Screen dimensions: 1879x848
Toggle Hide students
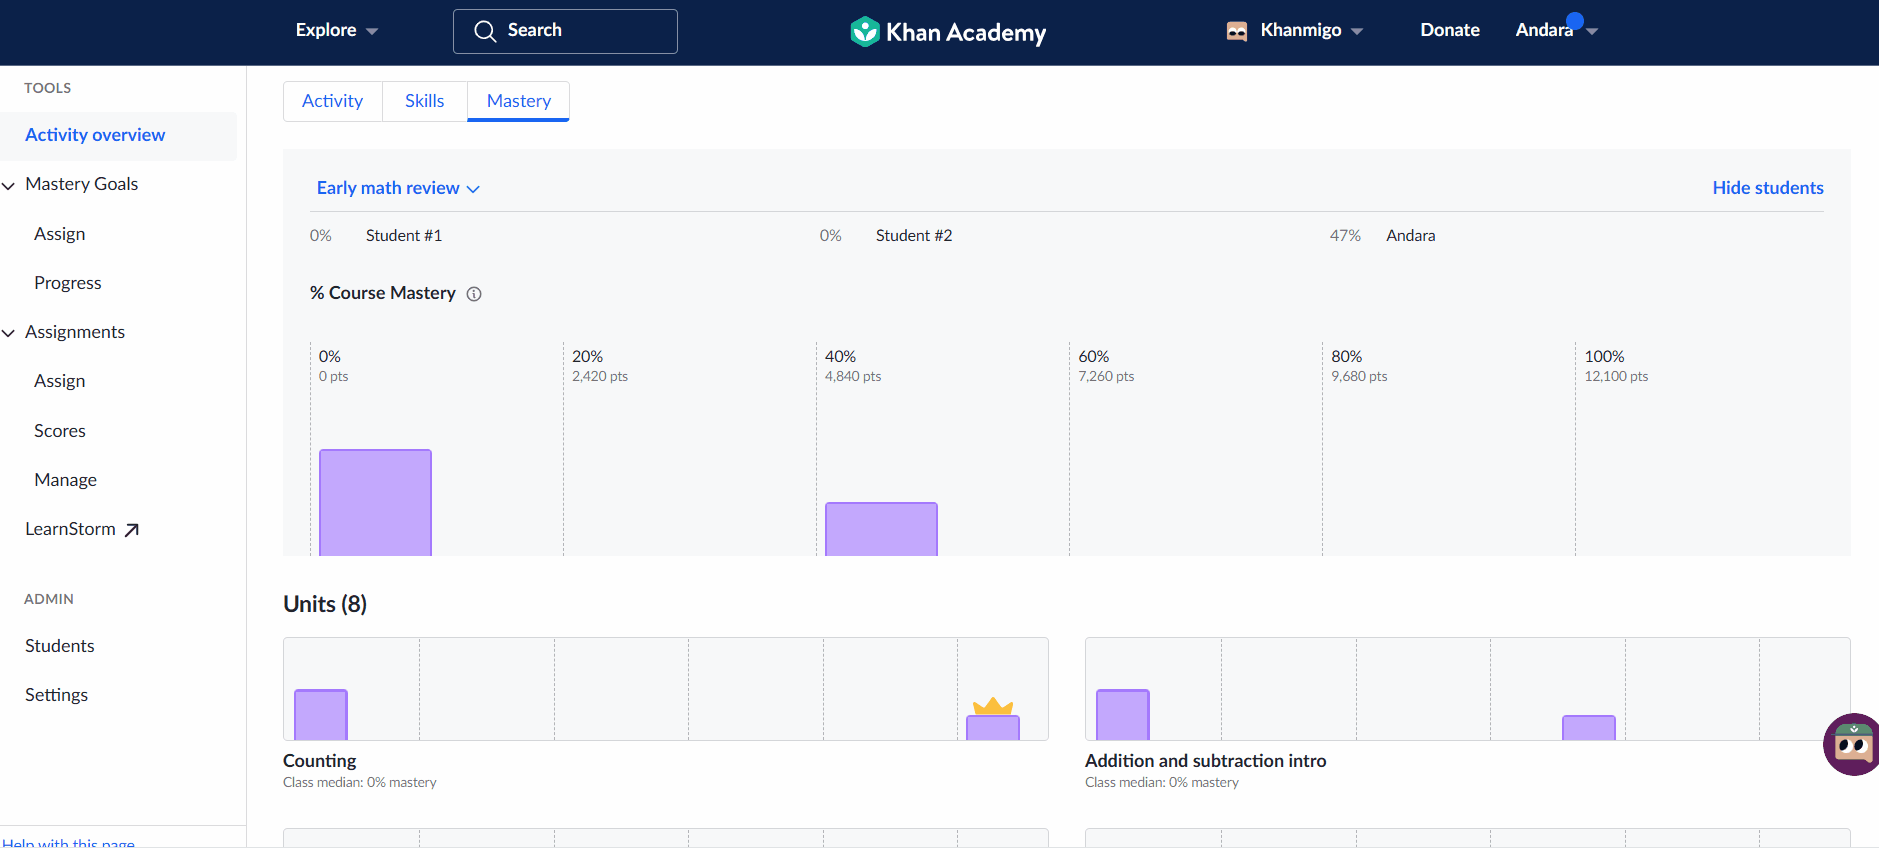point(1767,188)
